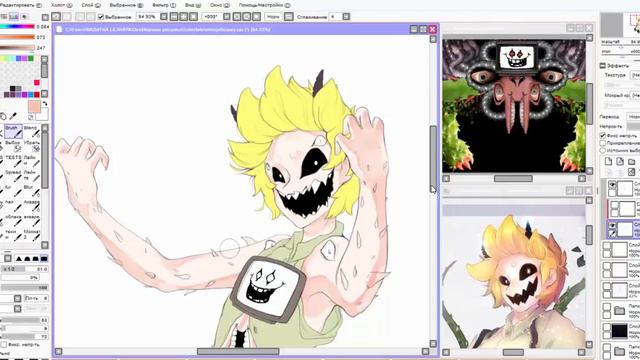Select the Мохнат 2 brush
Viewport: 640px width, 360px height.
pos(31,235)
